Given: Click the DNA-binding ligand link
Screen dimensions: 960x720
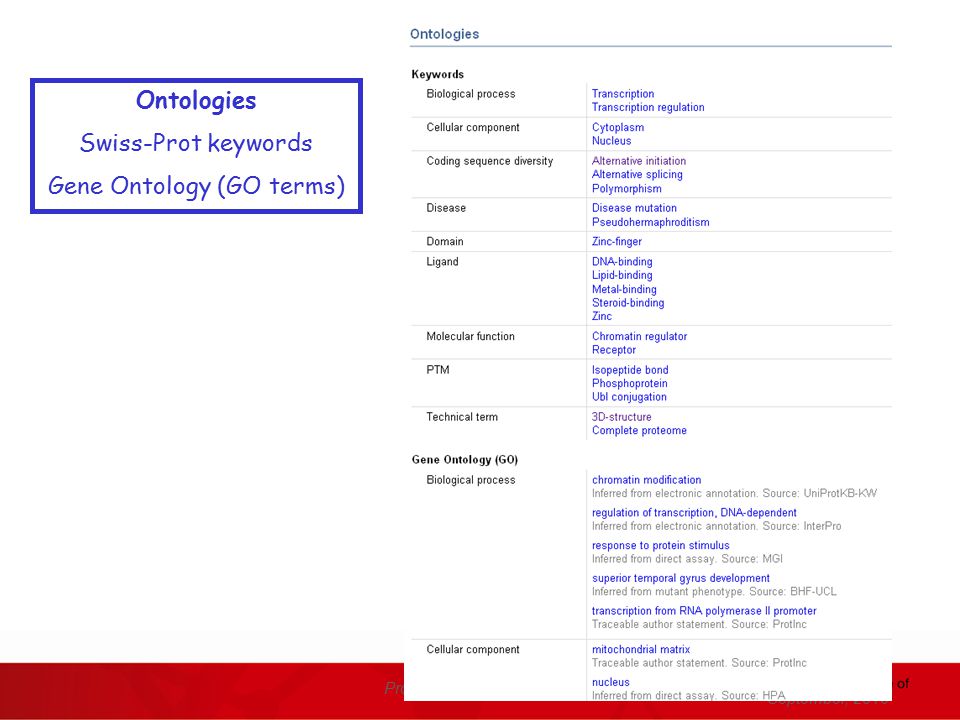Looking at the screenshot, I should coord(622,262).
